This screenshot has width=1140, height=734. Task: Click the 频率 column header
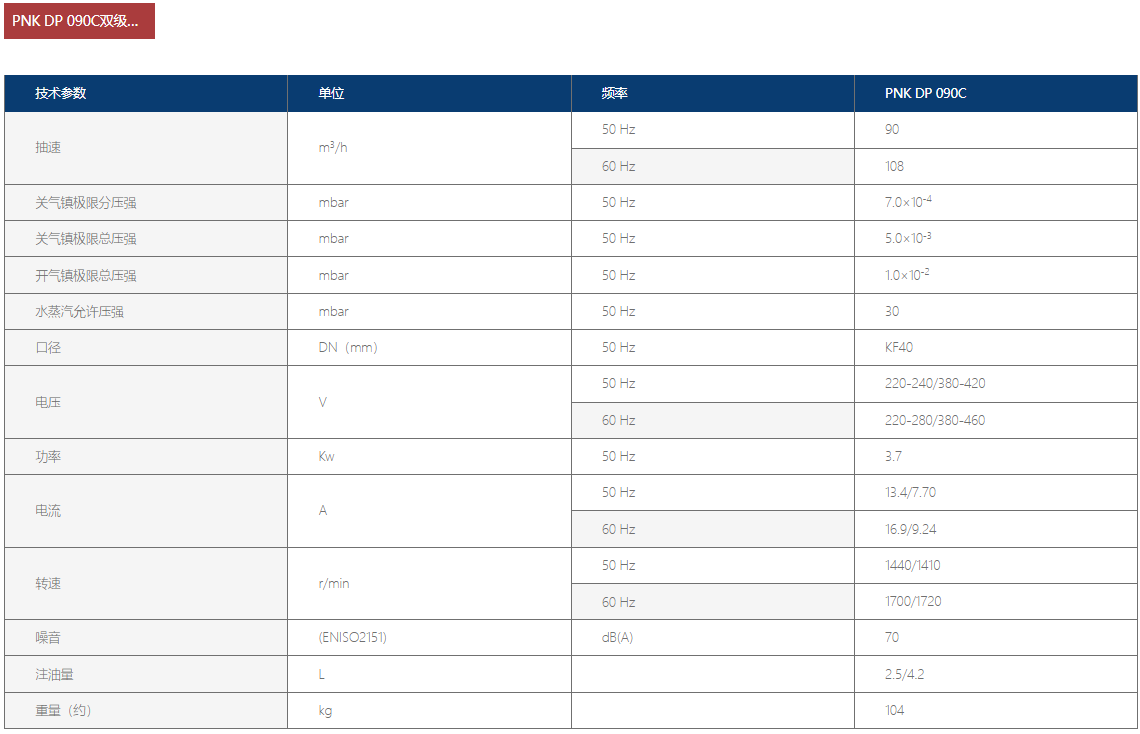(614, 93)
